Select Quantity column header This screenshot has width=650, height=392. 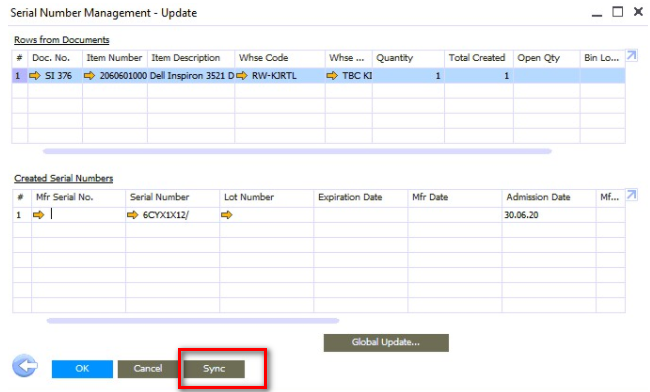point(408,58)
